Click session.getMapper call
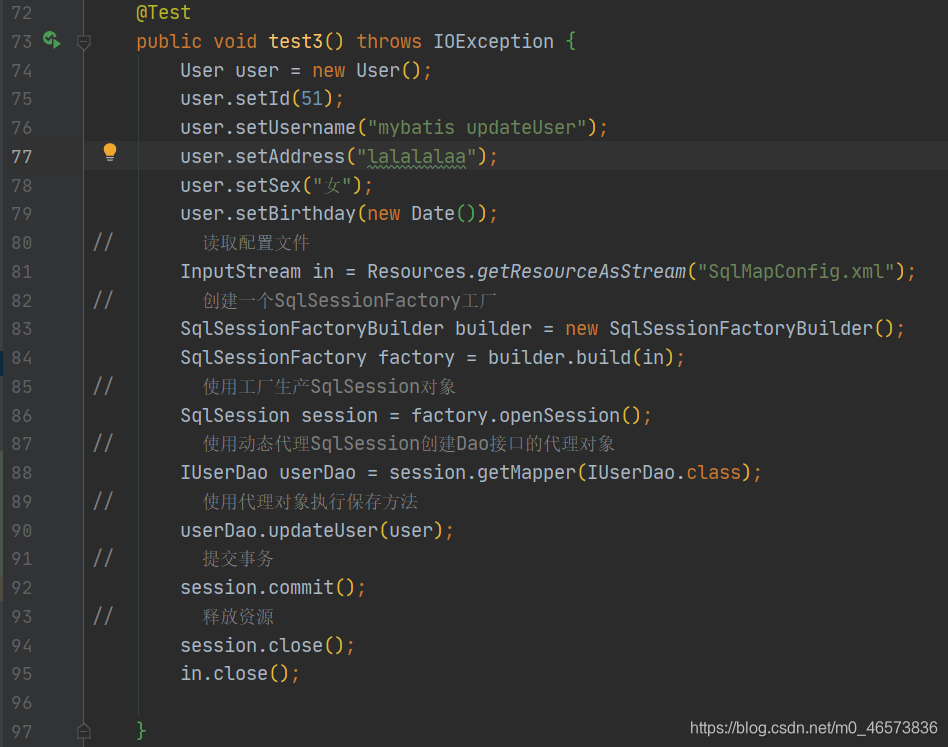948x747 pixels. (482, 472)
